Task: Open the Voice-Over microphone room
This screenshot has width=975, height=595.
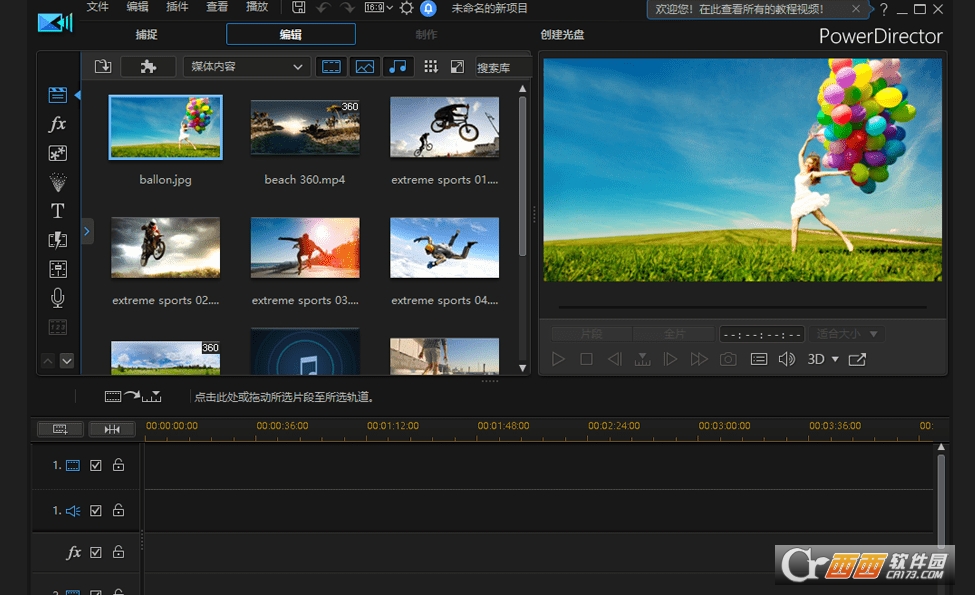Action: click(57, 298)
